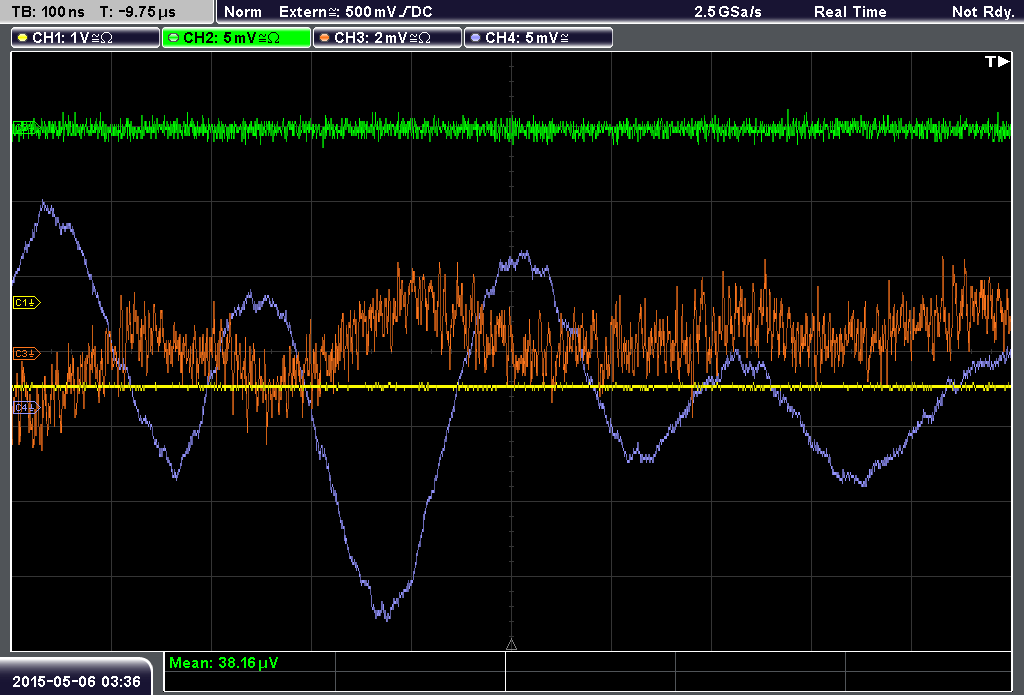Select the CH2: 5mV channel tab
This screenshot has height=695, width=1024.
(236, 38)
